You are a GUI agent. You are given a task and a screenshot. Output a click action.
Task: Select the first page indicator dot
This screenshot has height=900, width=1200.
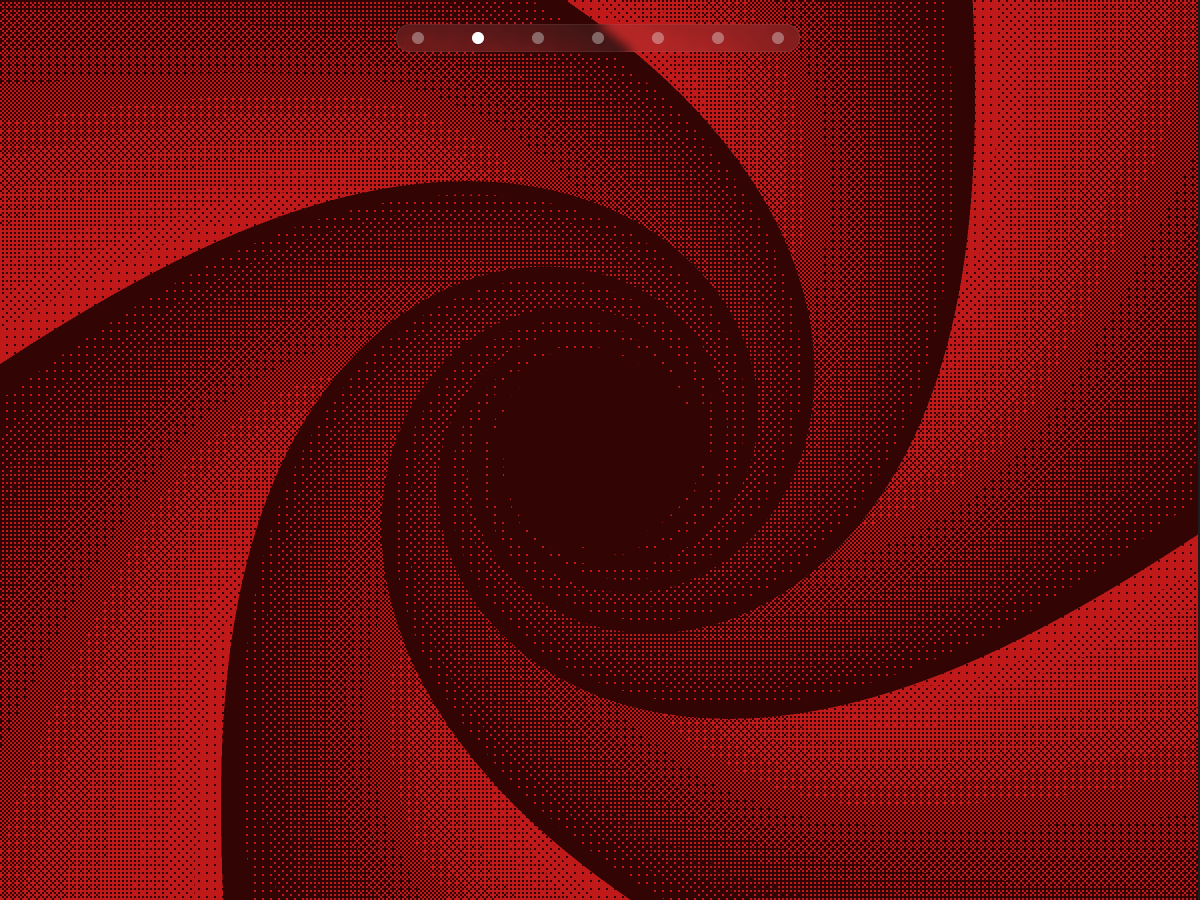418,38
